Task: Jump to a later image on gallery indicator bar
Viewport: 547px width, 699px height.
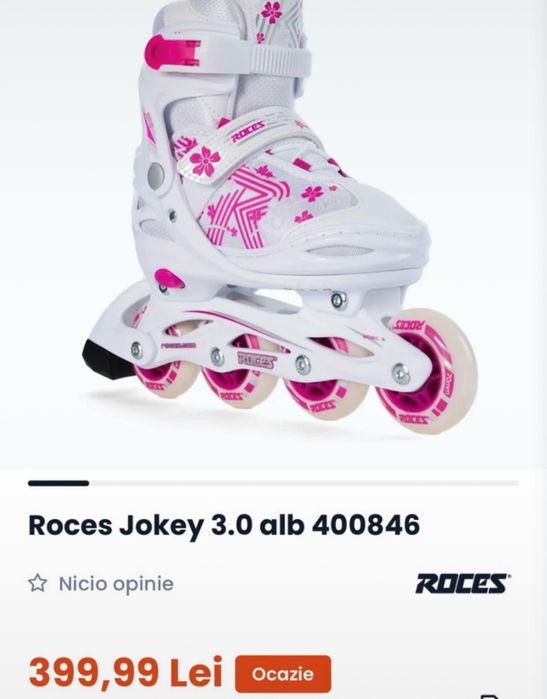Action: click(x=303, y=483)
